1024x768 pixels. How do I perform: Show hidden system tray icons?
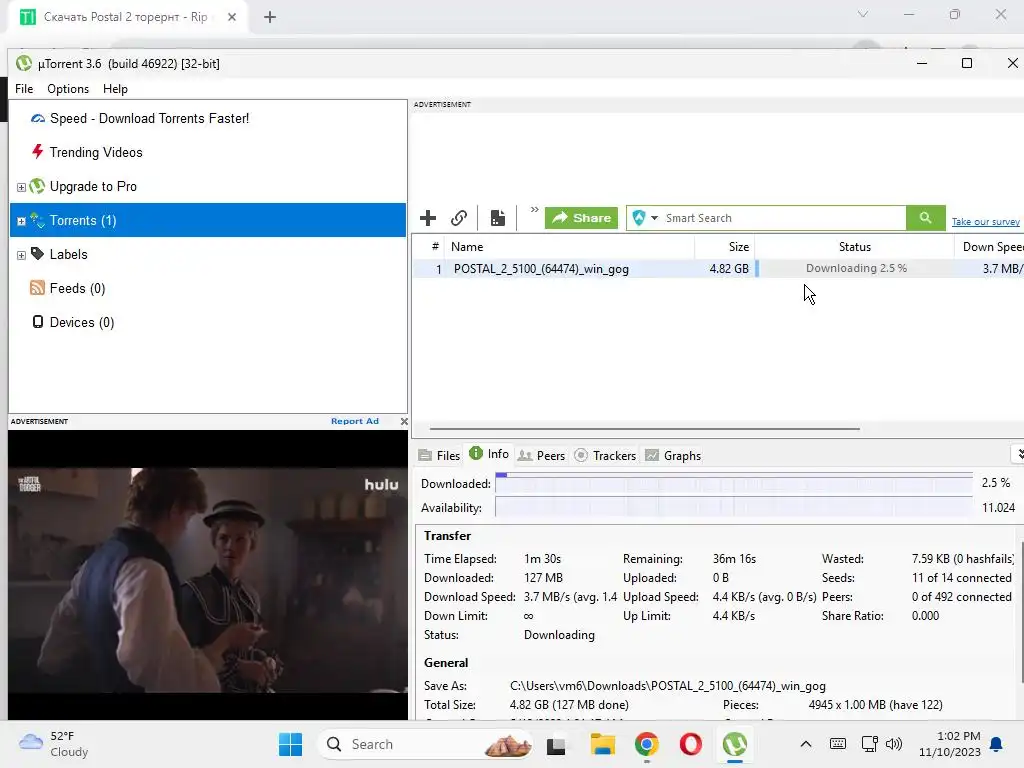tap(806, 744)
